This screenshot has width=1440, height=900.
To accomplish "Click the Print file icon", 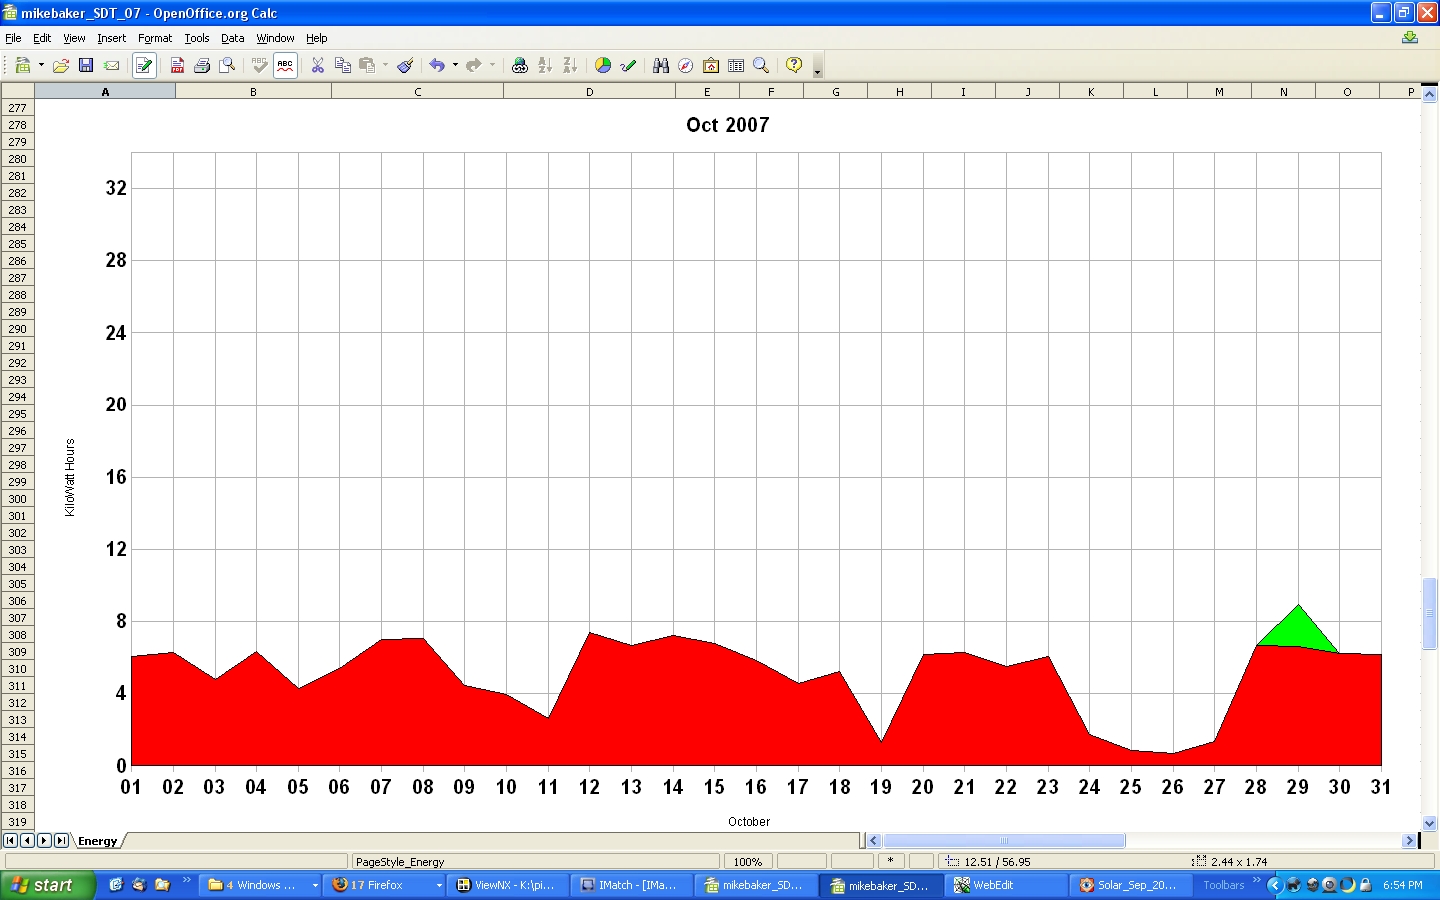I will [202, 65].
